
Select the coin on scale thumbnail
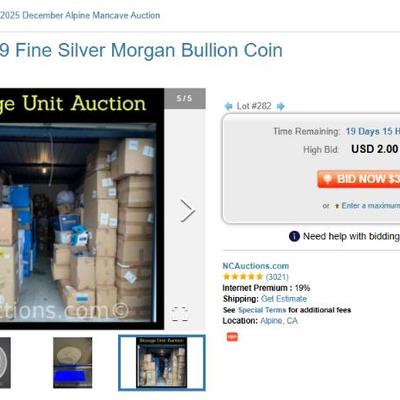[73, 363]
